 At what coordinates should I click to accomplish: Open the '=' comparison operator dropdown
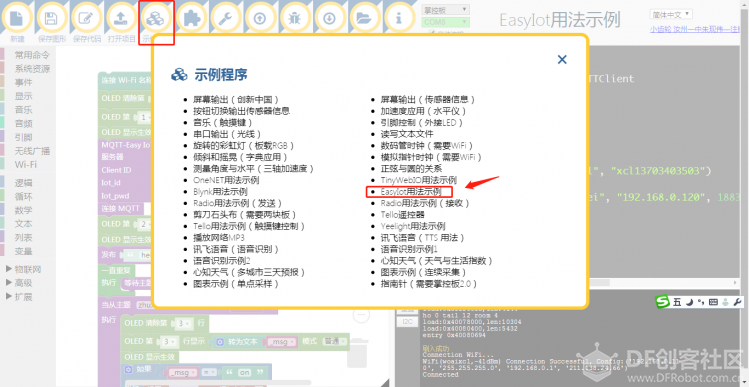click(208, 373)
